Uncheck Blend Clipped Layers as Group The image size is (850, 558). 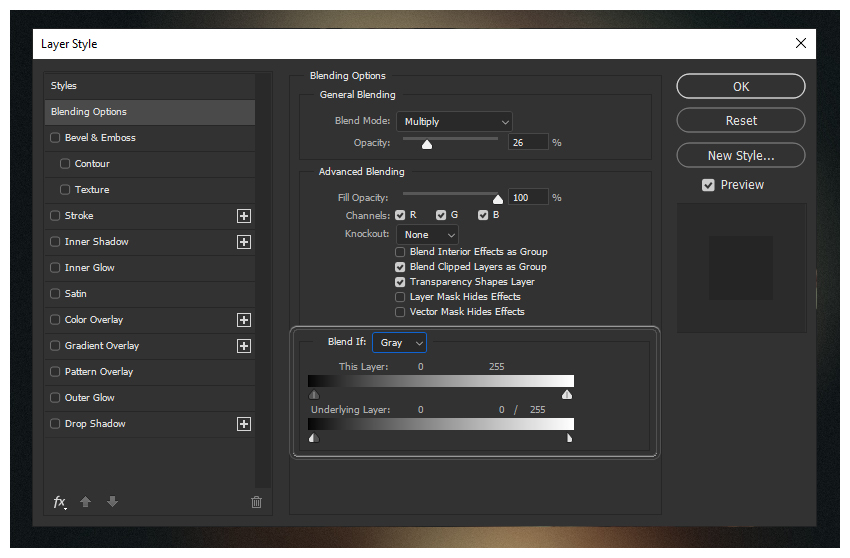(x=400, y=267)
